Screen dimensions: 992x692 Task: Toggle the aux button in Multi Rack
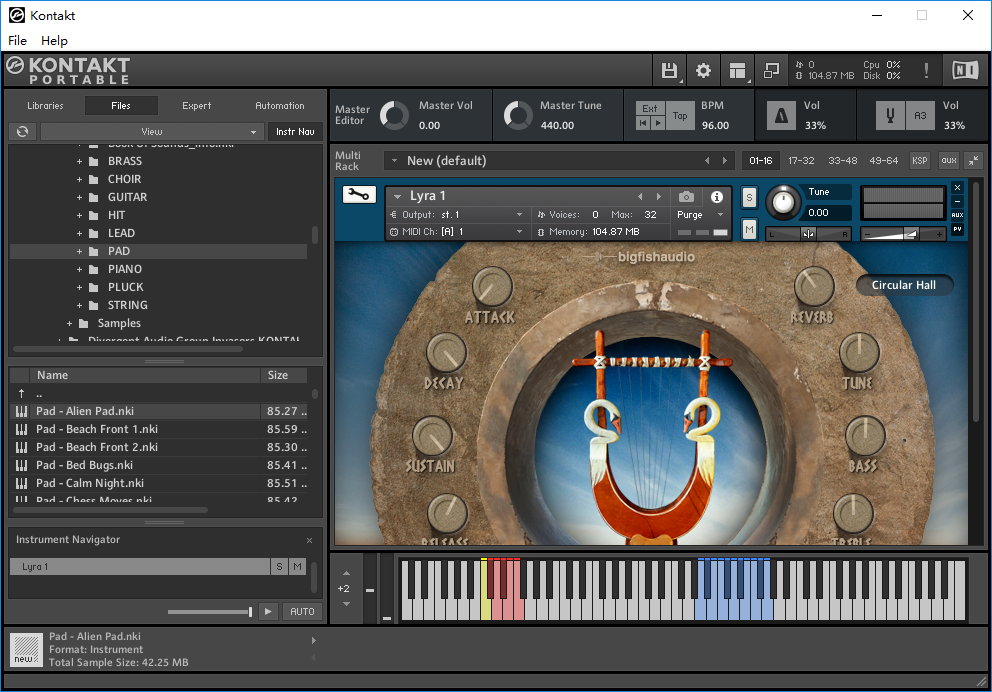(x=948, y=161)
